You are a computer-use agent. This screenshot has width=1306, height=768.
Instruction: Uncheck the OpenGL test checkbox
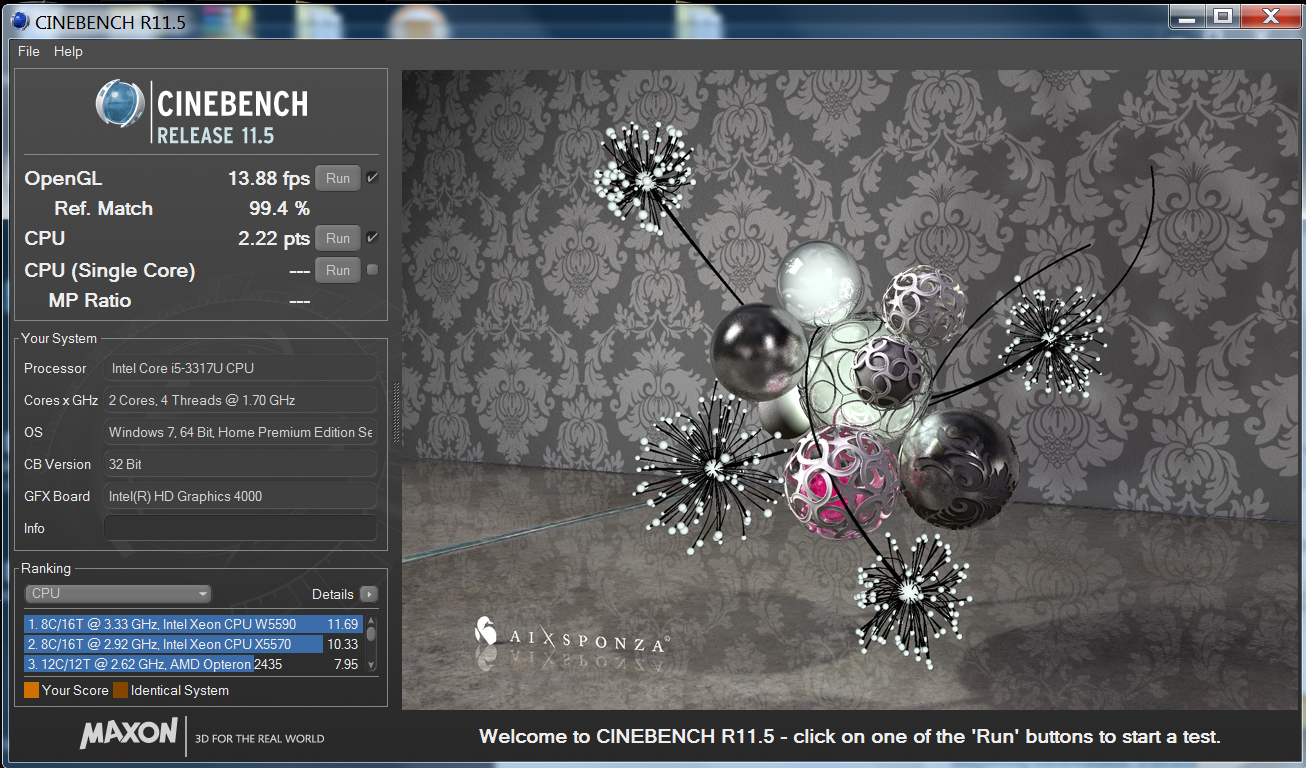tap(372, 178)
